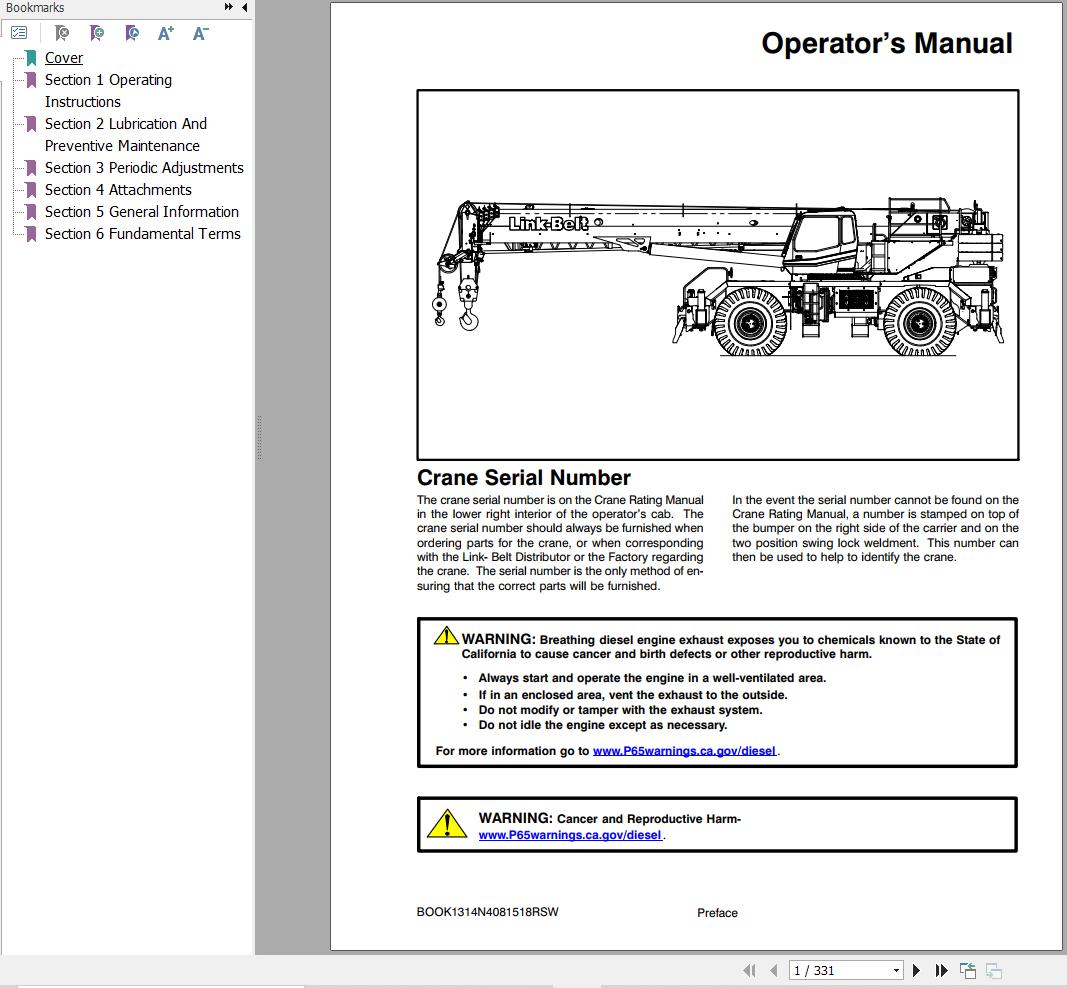This screenshot has width=1067, height=988.
Task: Increase bookmark text size with A+ icon
Action: click(166, 32)
